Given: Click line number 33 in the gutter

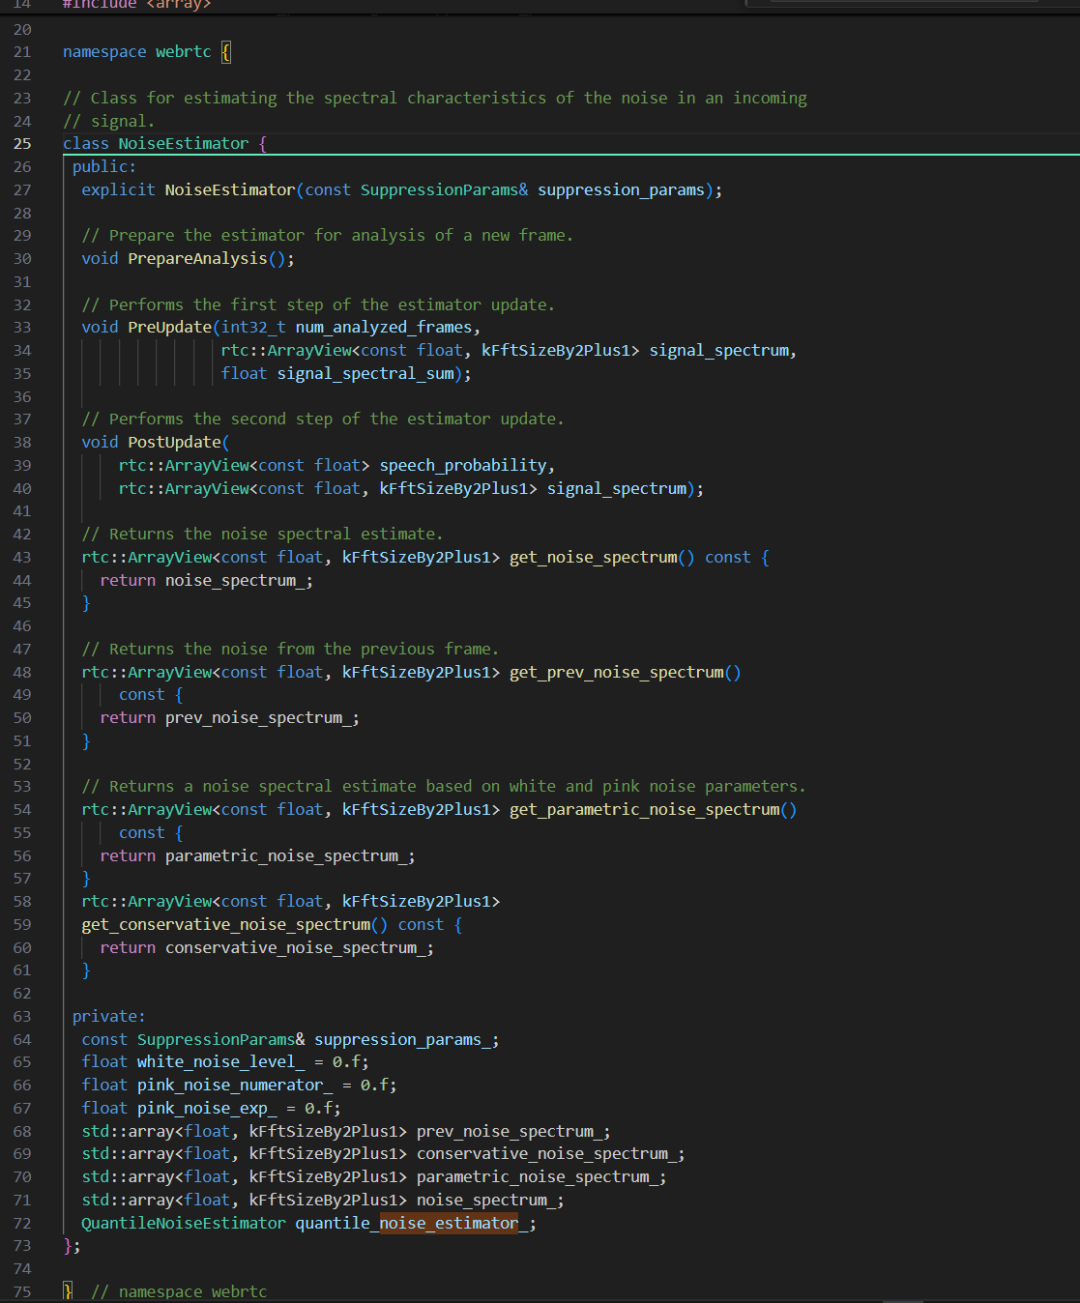Looking at the screenshot, I should click(x=22, y=327).
